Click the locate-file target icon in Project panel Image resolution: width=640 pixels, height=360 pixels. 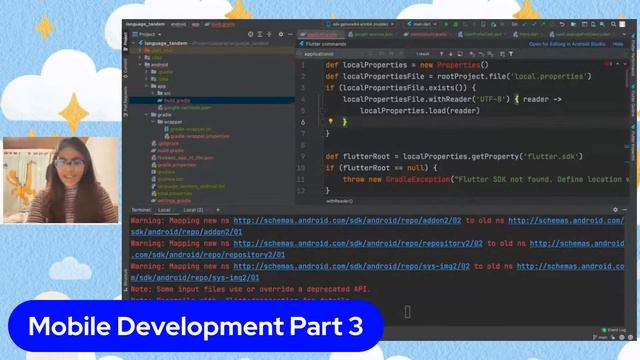[250, 34]
